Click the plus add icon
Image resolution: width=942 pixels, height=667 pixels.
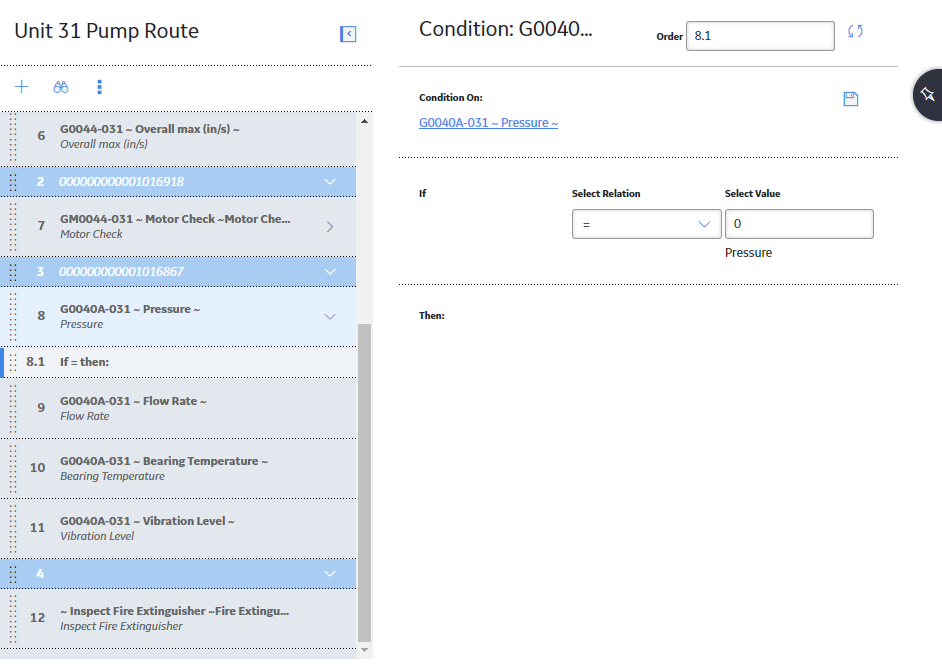click(22, 87)
